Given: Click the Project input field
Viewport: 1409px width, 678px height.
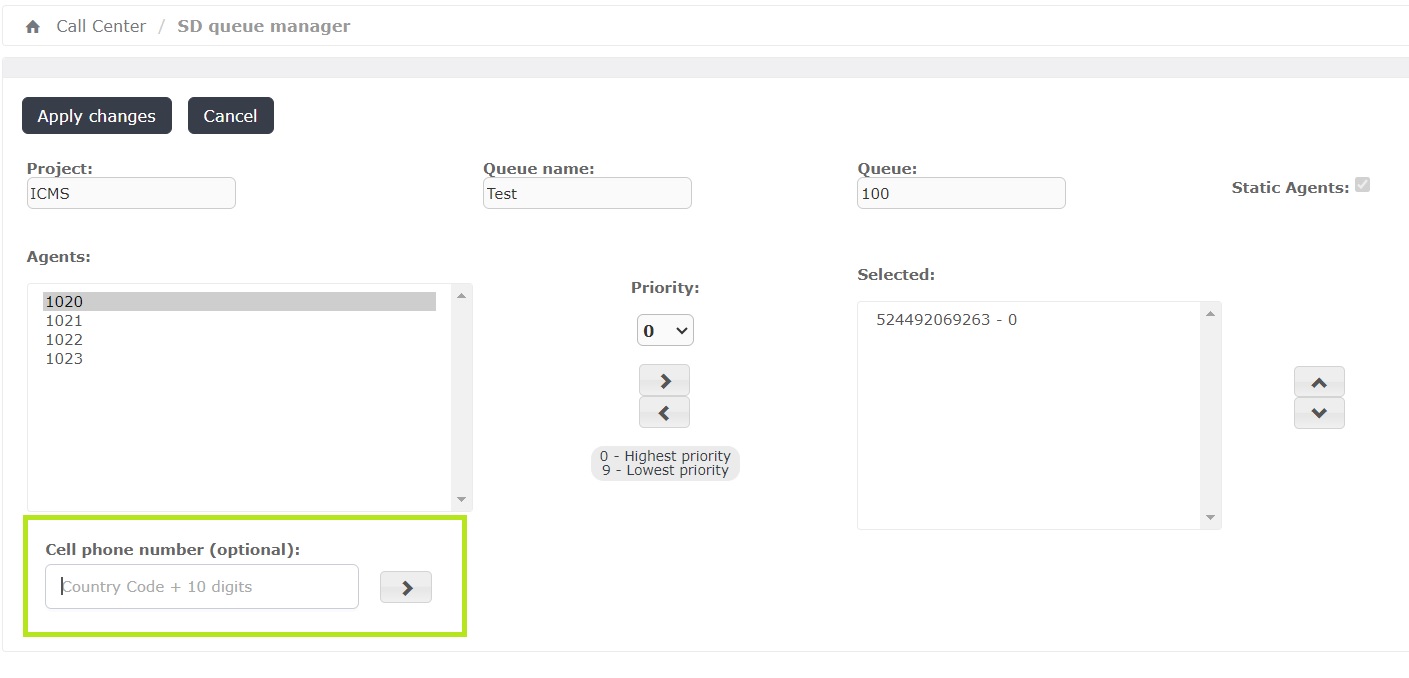Looking at the screenshot, I should [131, 194].
